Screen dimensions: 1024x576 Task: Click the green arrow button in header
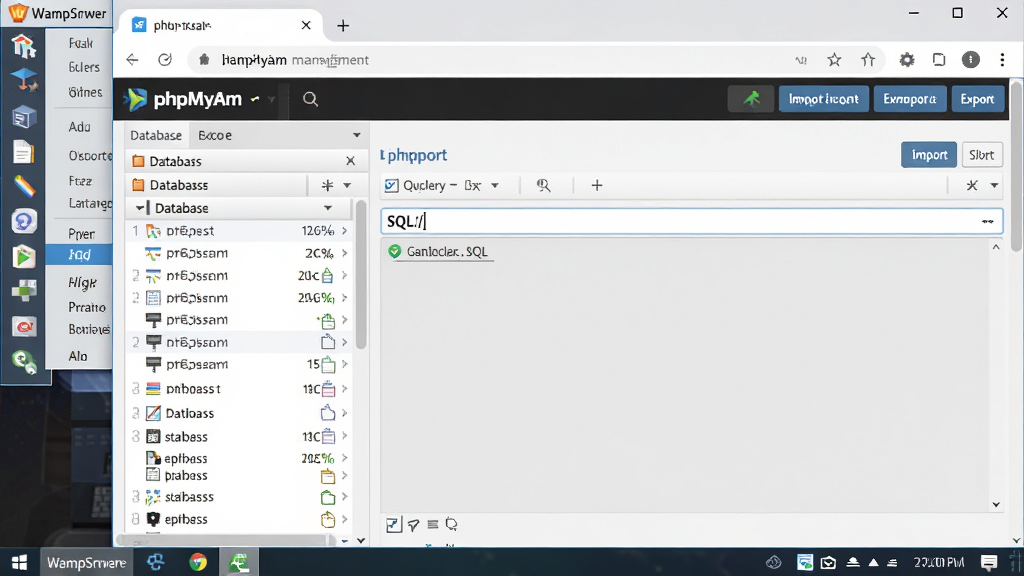click(751, 99)
